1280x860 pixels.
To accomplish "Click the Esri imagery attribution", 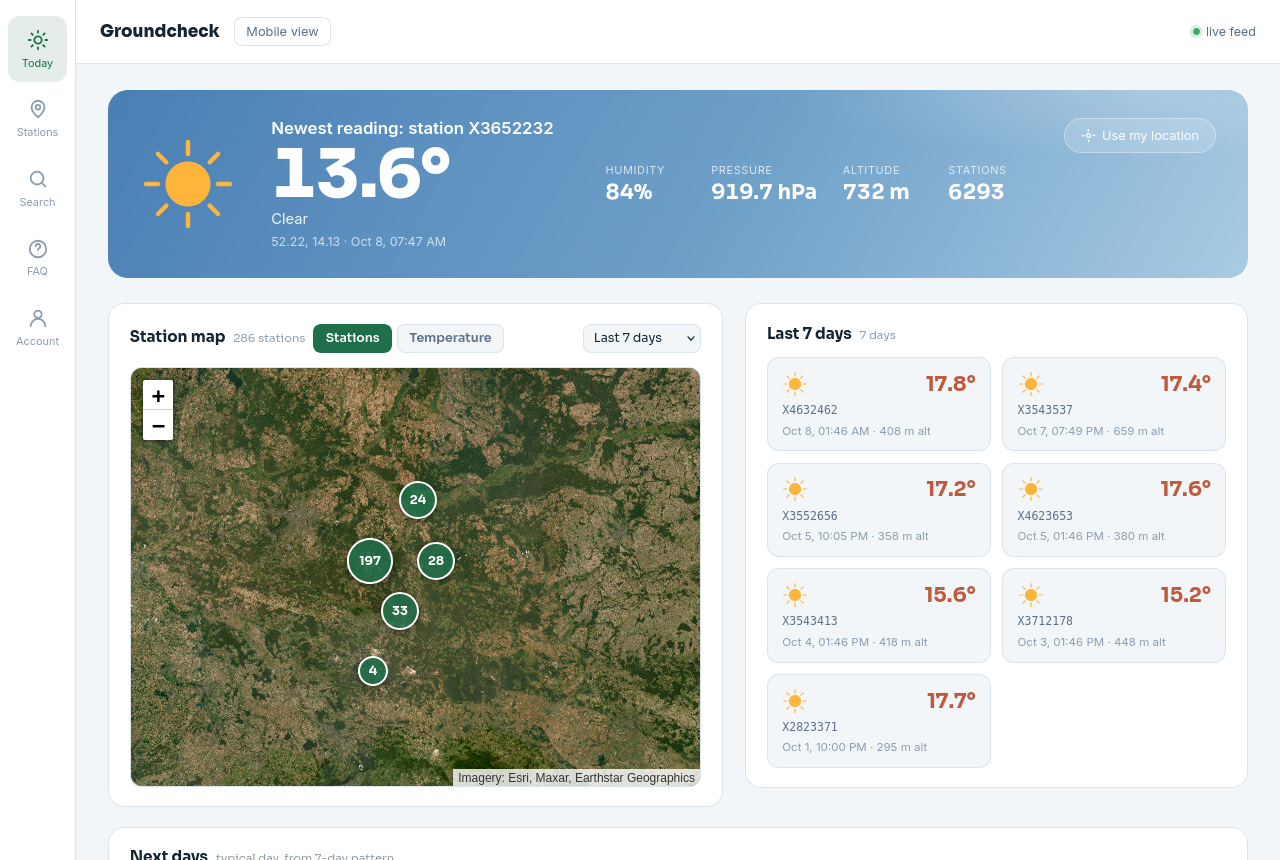I will [577, 778].
